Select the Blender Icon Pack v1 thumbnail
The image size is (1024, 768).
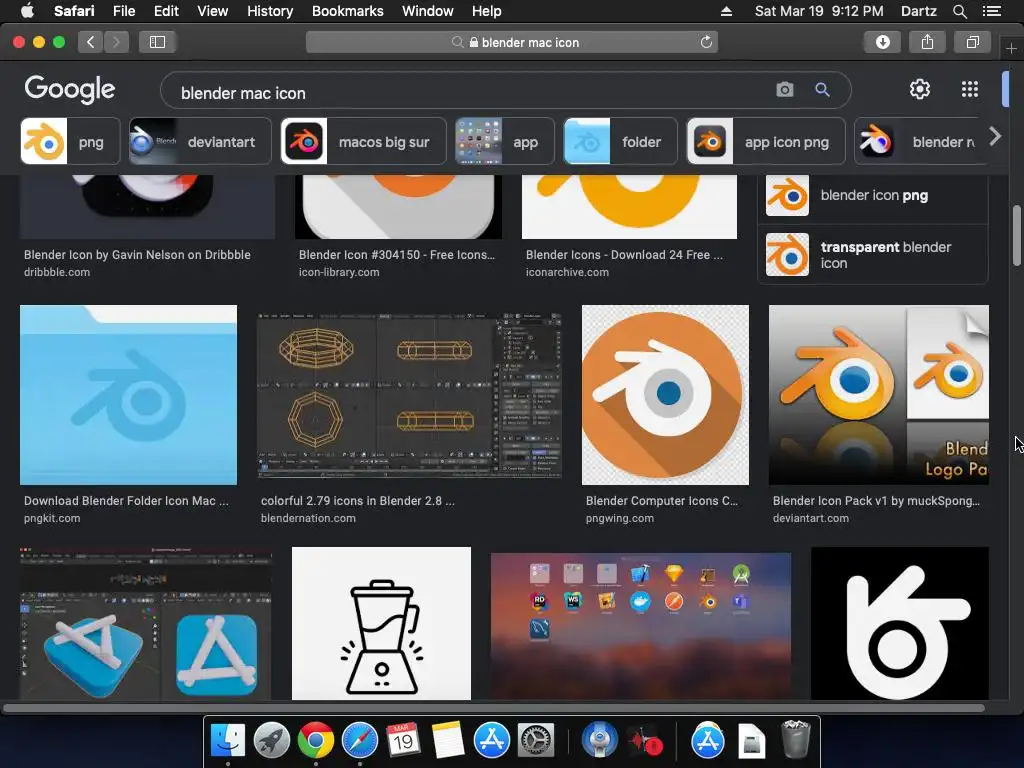pos(879,395)
